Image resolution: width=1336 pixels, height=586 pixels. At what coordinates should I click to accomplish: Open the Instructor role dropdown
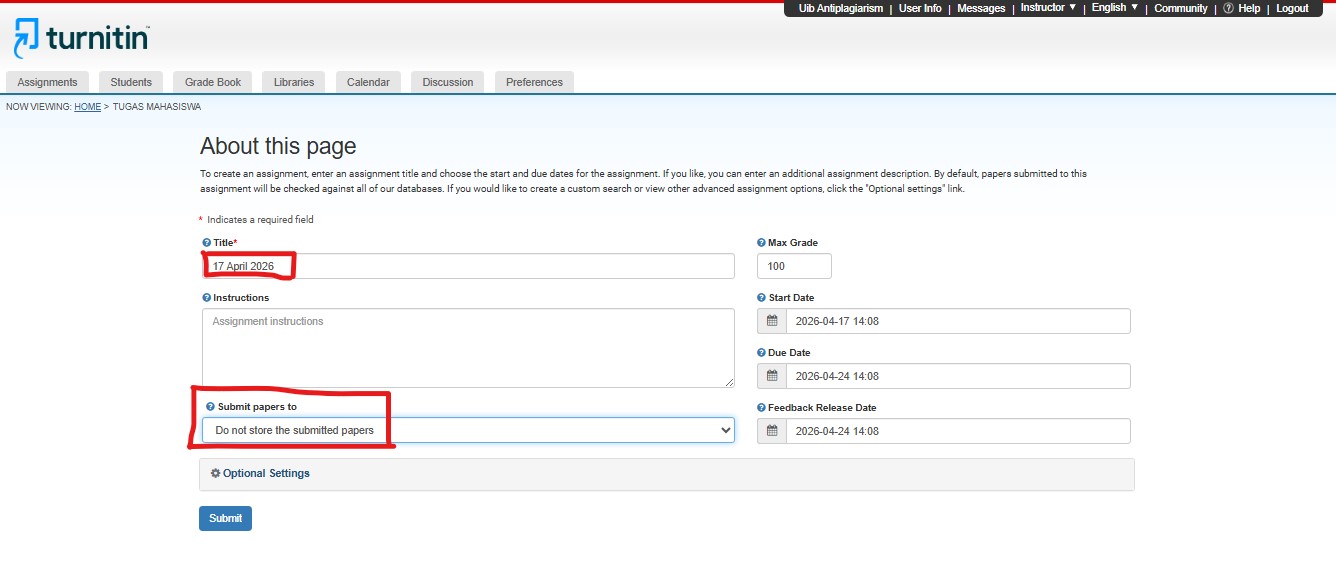coord(1048,8)
